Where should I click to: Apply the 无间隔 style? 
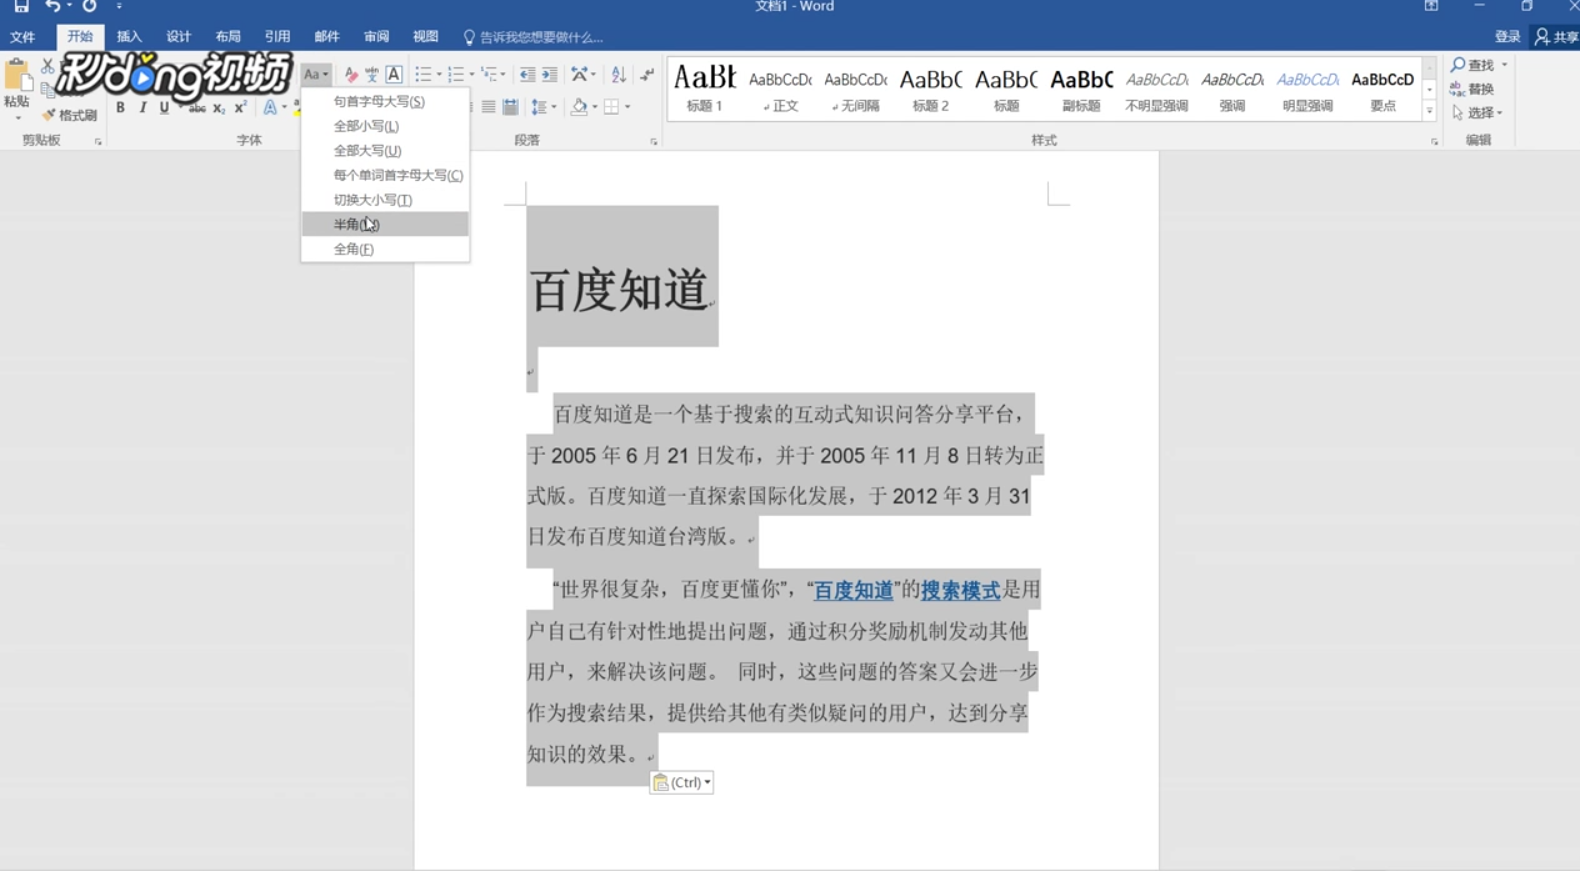tap(855, 88)
